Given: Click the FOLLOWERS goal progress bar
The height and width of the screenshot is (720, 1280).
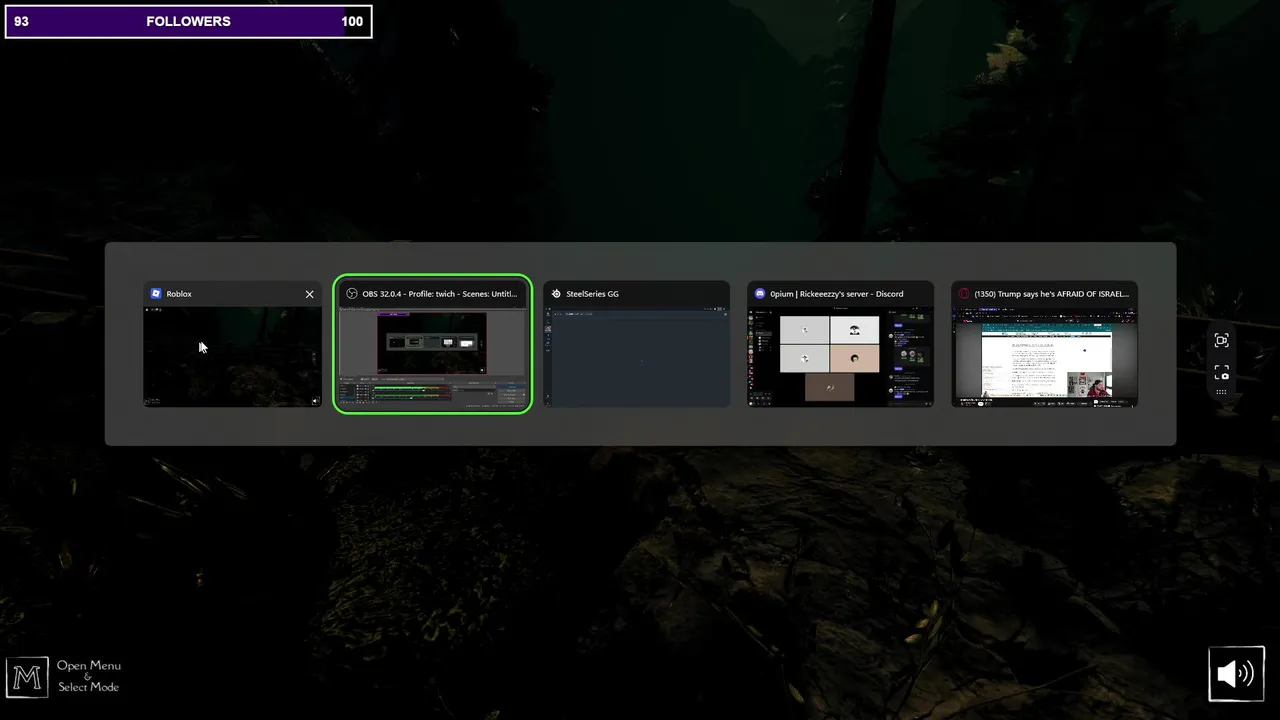Looking at the screenshot, I should click(x=189, y=21).
